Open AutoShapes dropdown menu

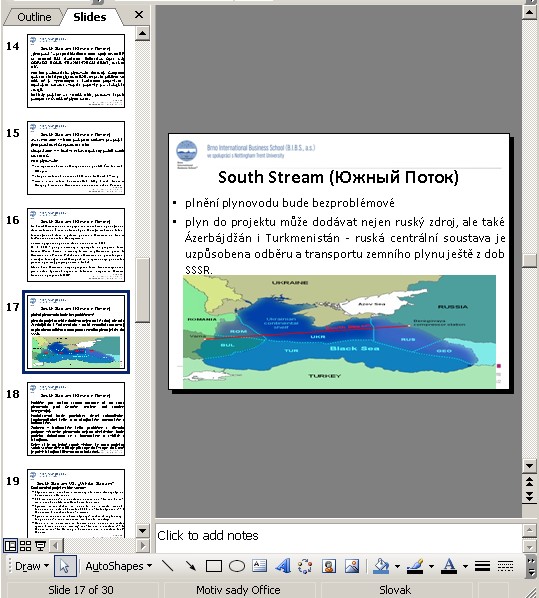point(118,566)
